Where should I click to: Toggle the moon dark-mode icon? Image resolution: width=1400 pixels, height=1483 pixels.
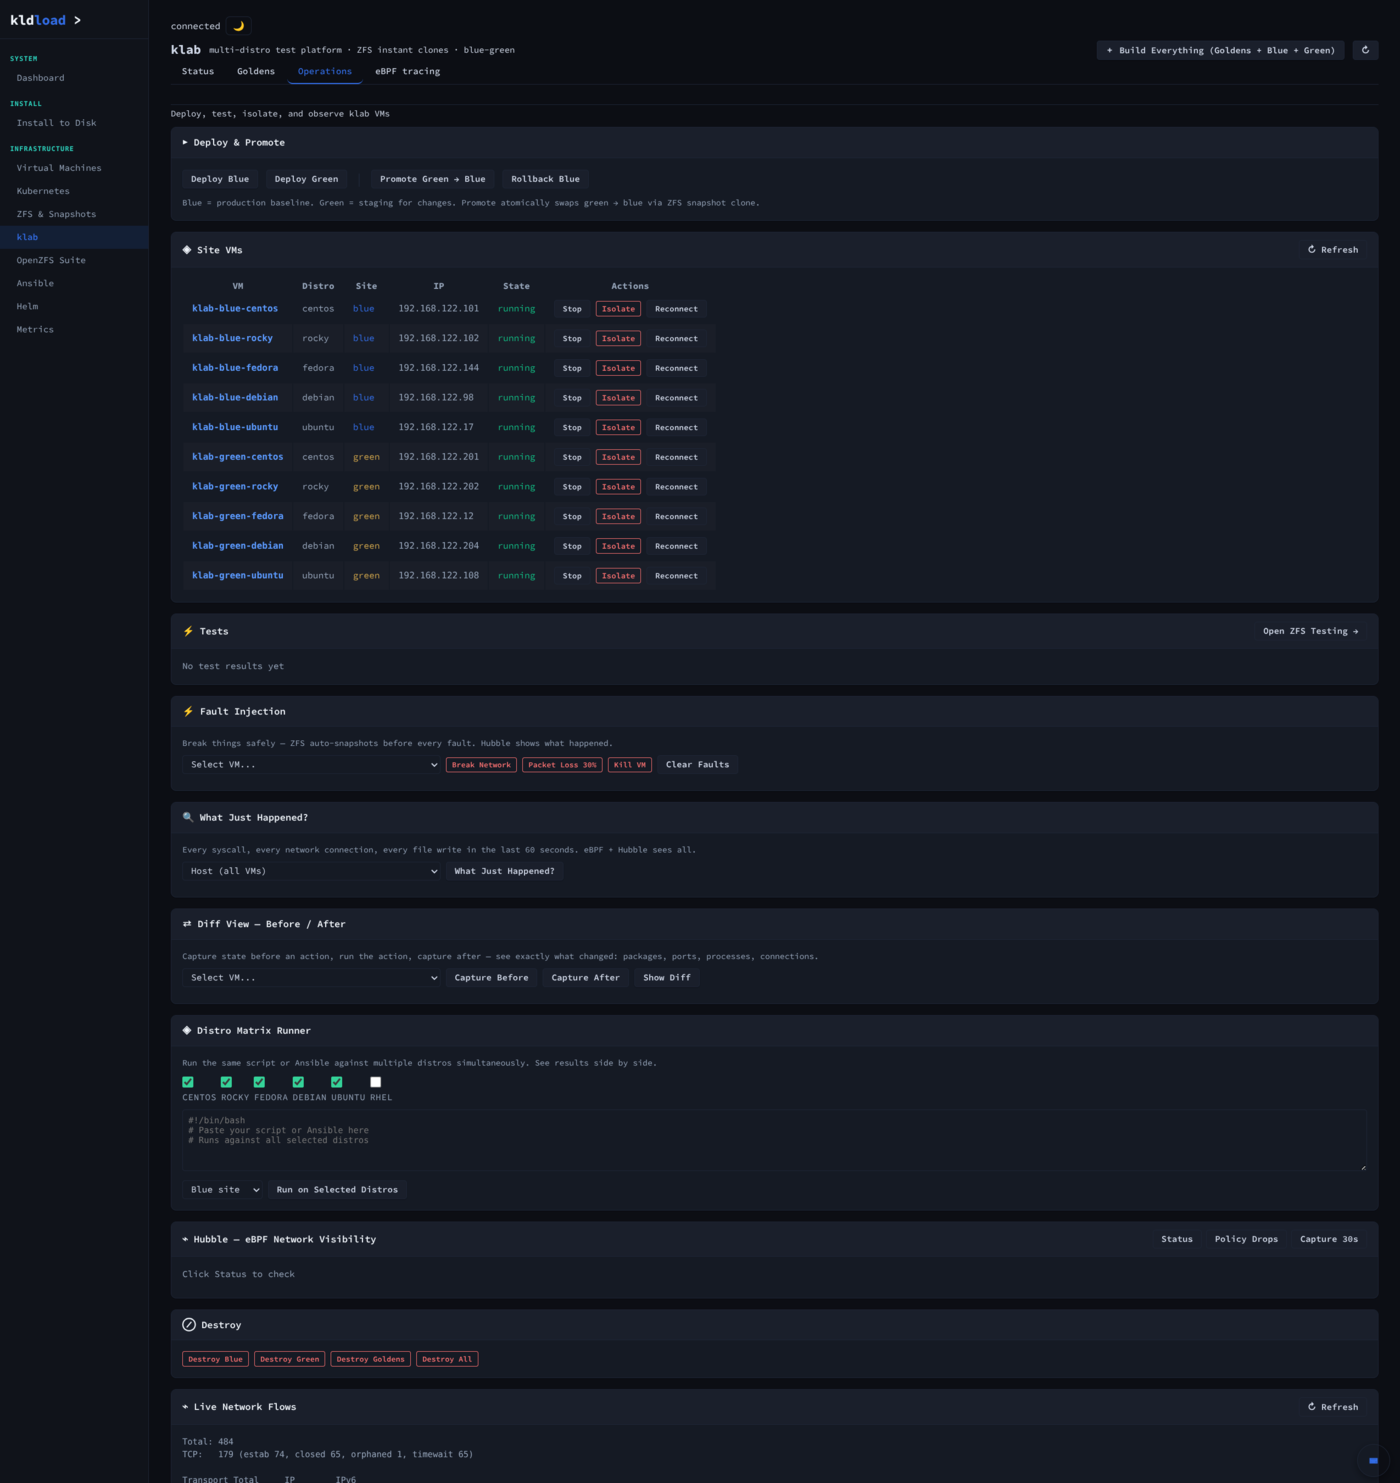click(x=239, y=26)
